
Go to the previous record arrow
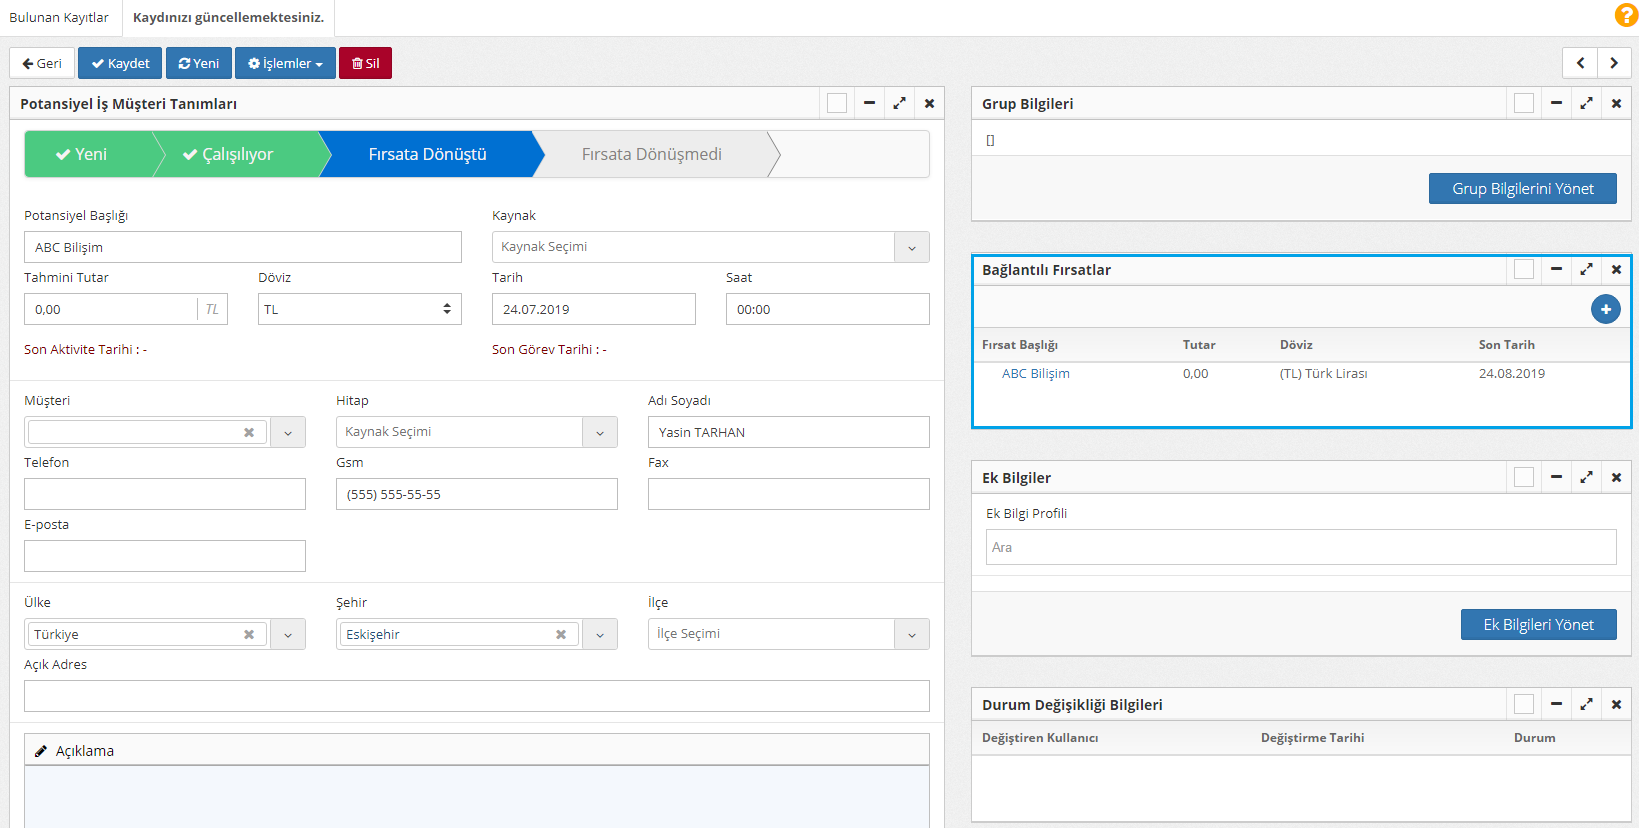[x=1580, y=63]
